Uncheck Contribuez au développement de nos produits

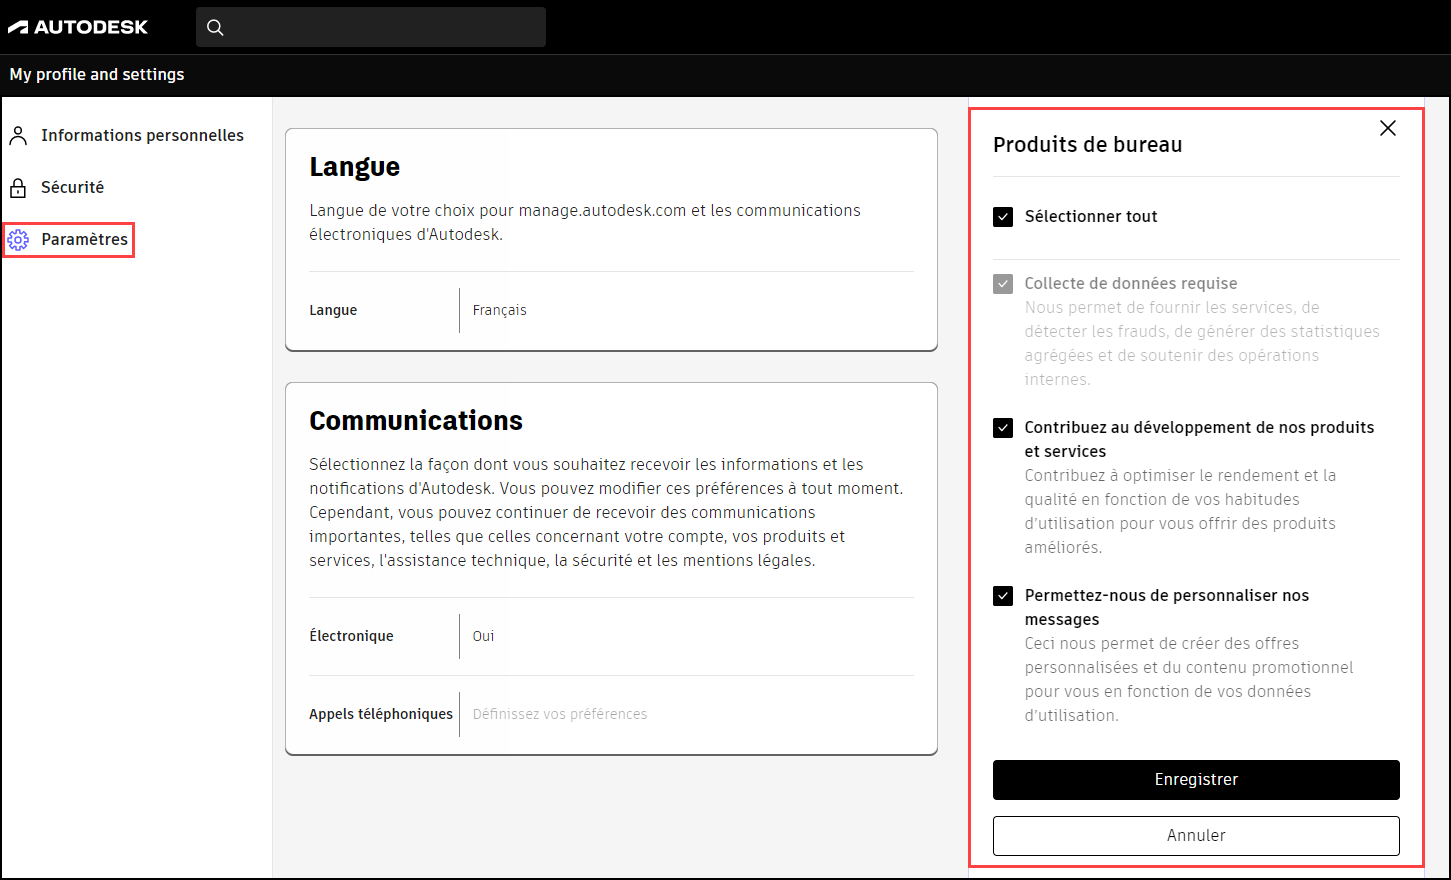[1003, 428]
